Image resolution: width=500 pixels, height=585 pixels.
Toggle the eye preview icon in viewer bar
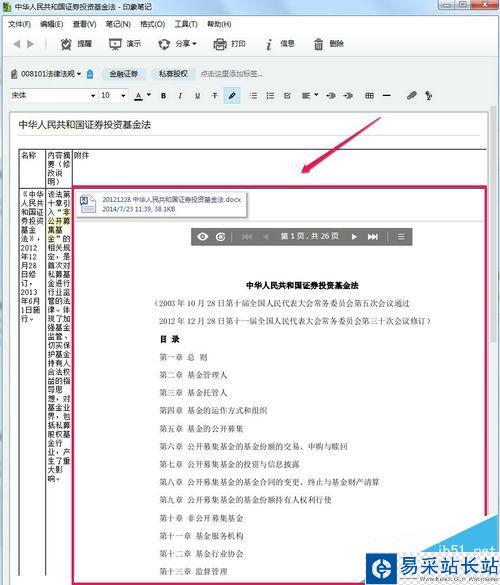tap(203, 237)
